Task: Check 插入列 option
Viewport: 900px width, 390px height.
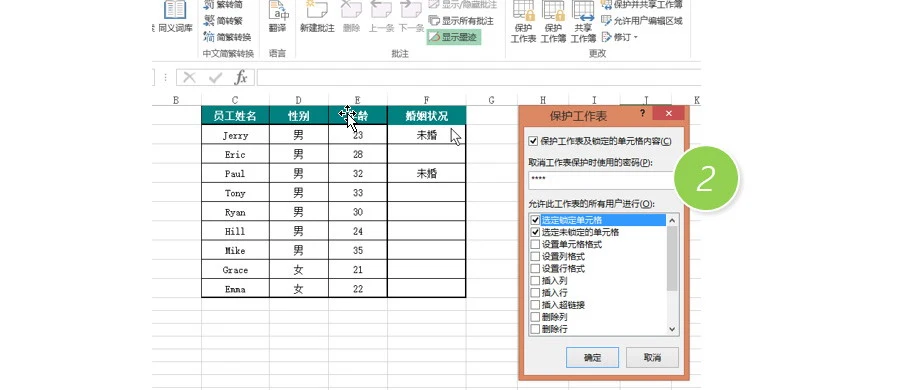Action: click(535, 280)
